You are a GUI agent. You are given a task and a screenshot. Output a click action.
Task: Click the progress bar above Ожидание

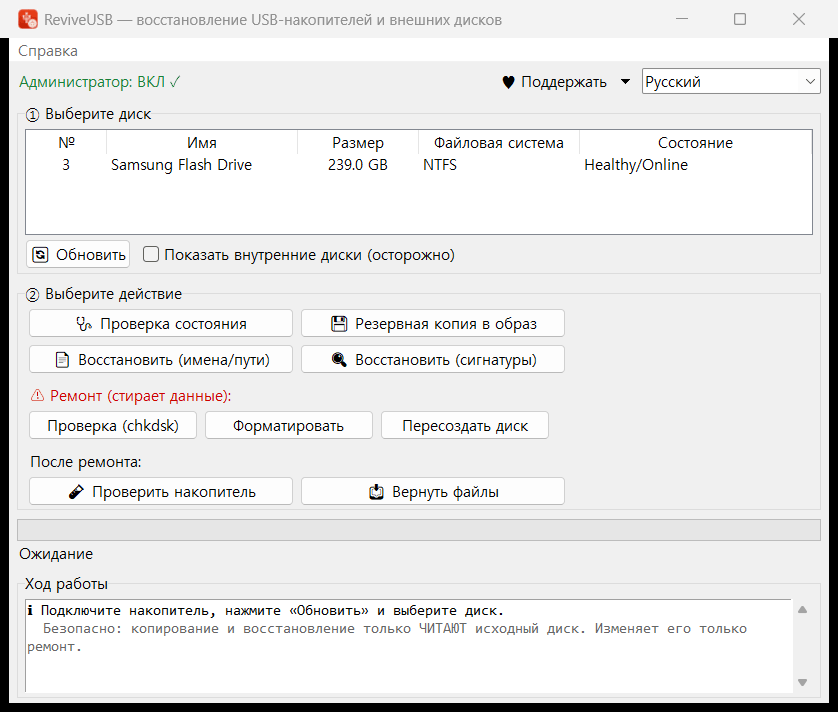[419, 530]
